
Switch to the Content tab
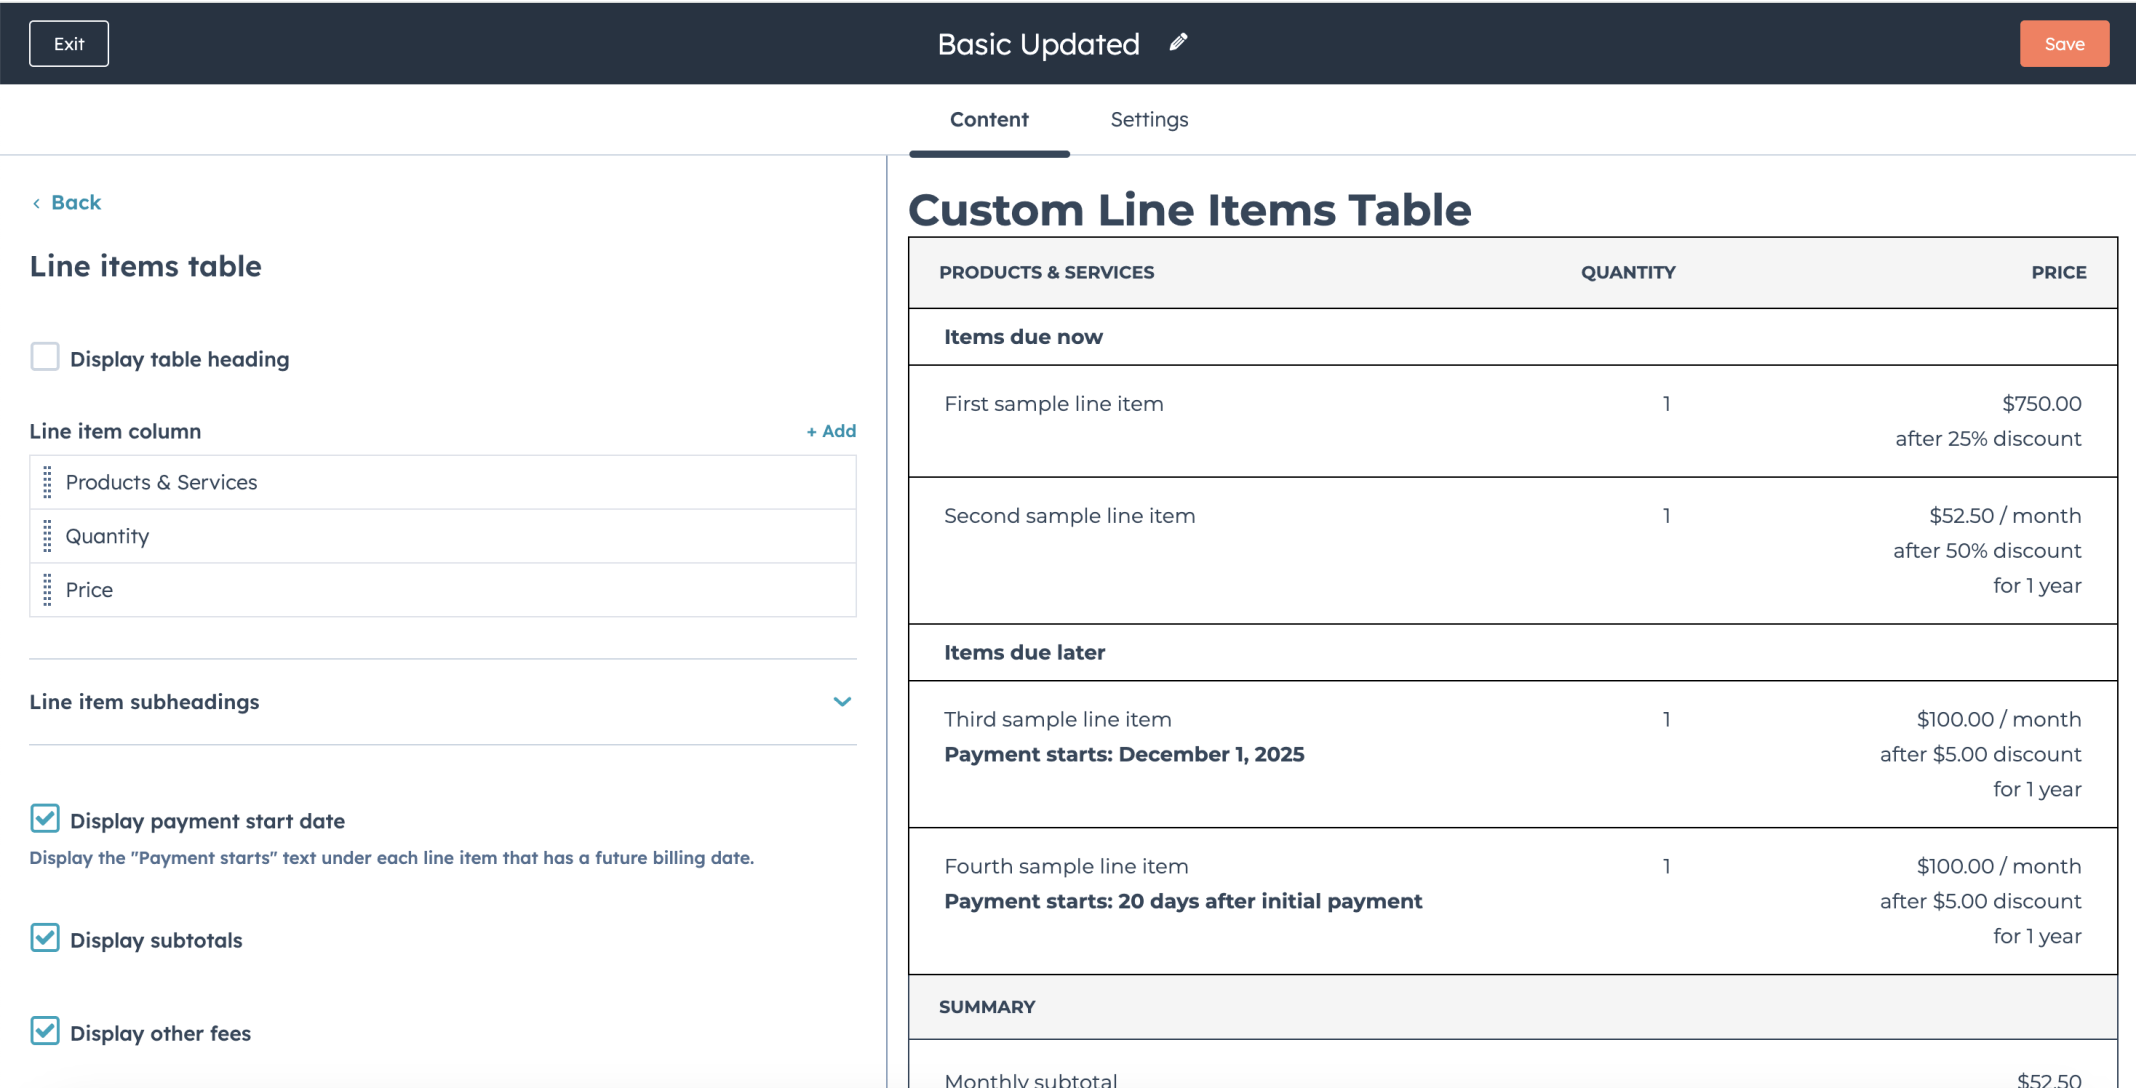pos(989,119)
